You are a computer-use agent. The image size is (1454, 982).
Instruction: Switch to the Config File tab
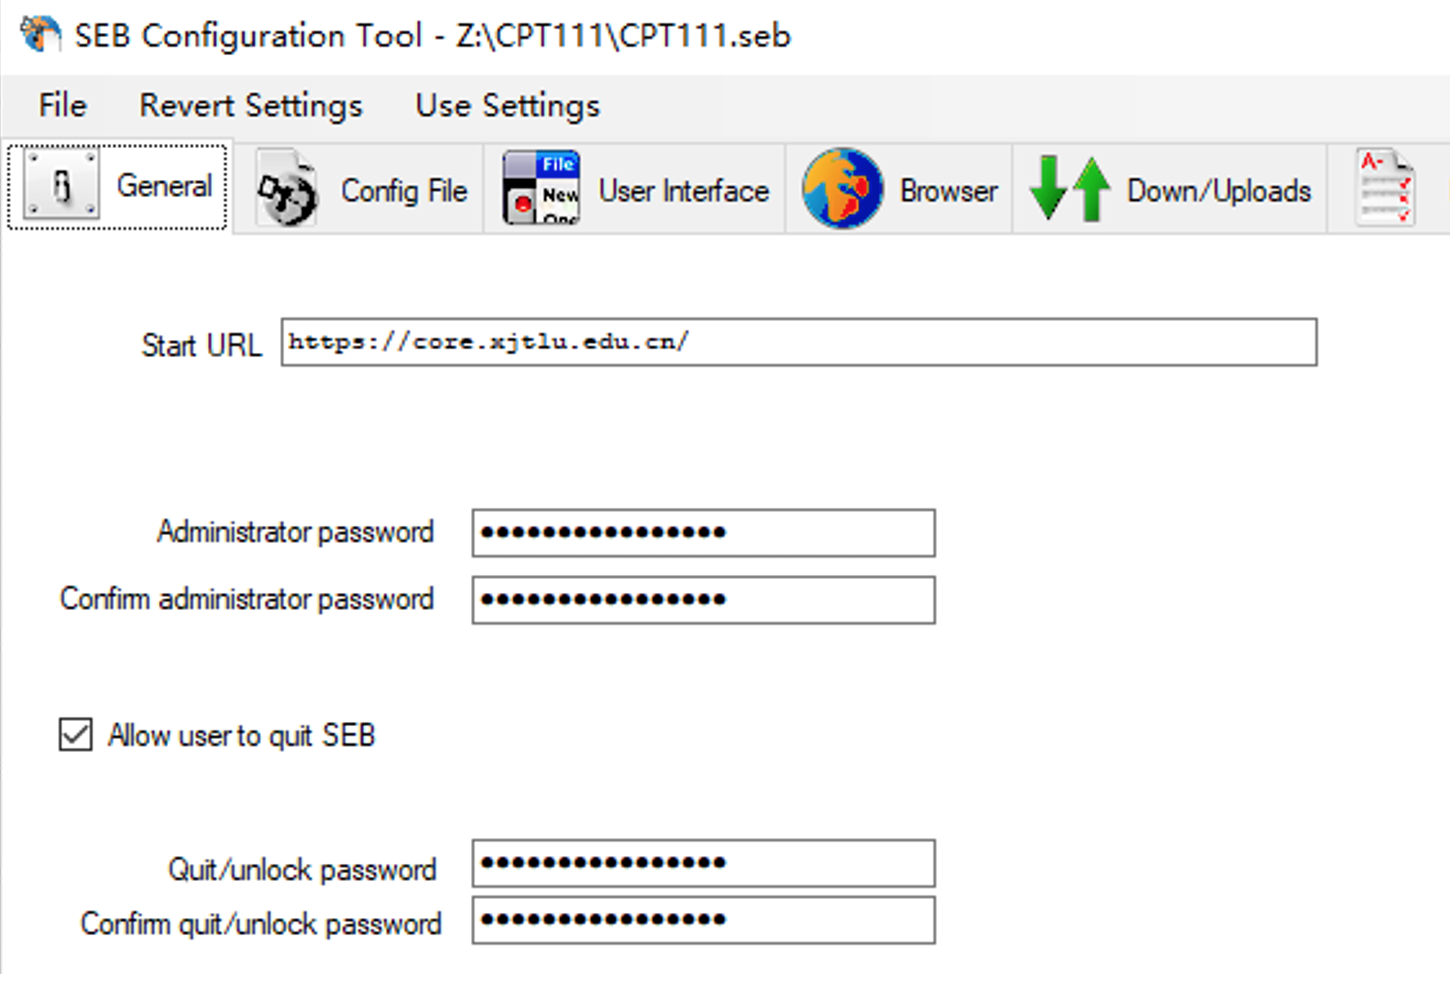[x=360, y=189]
